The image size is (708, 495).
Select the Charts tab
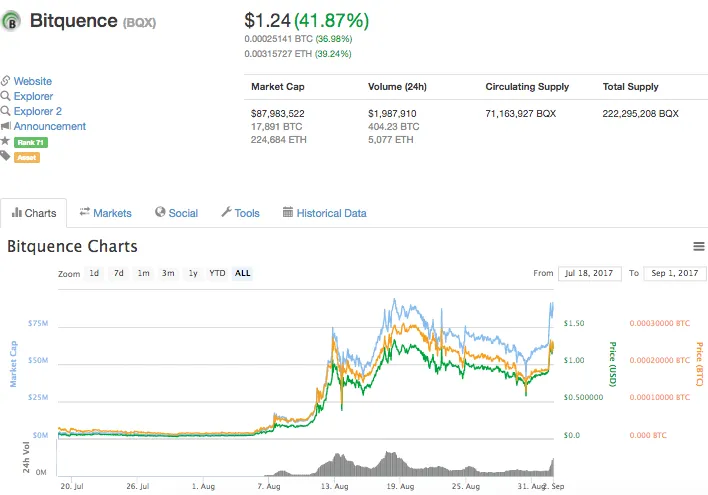tap(34, 213)
